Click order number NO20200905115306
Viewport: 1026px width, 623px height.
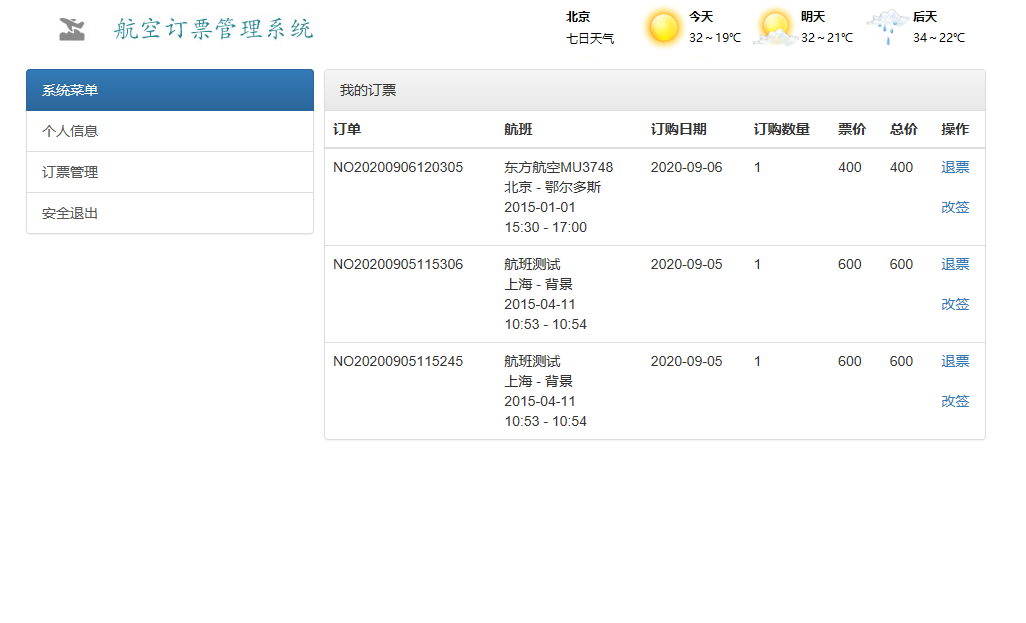click(x=398, y=264)
